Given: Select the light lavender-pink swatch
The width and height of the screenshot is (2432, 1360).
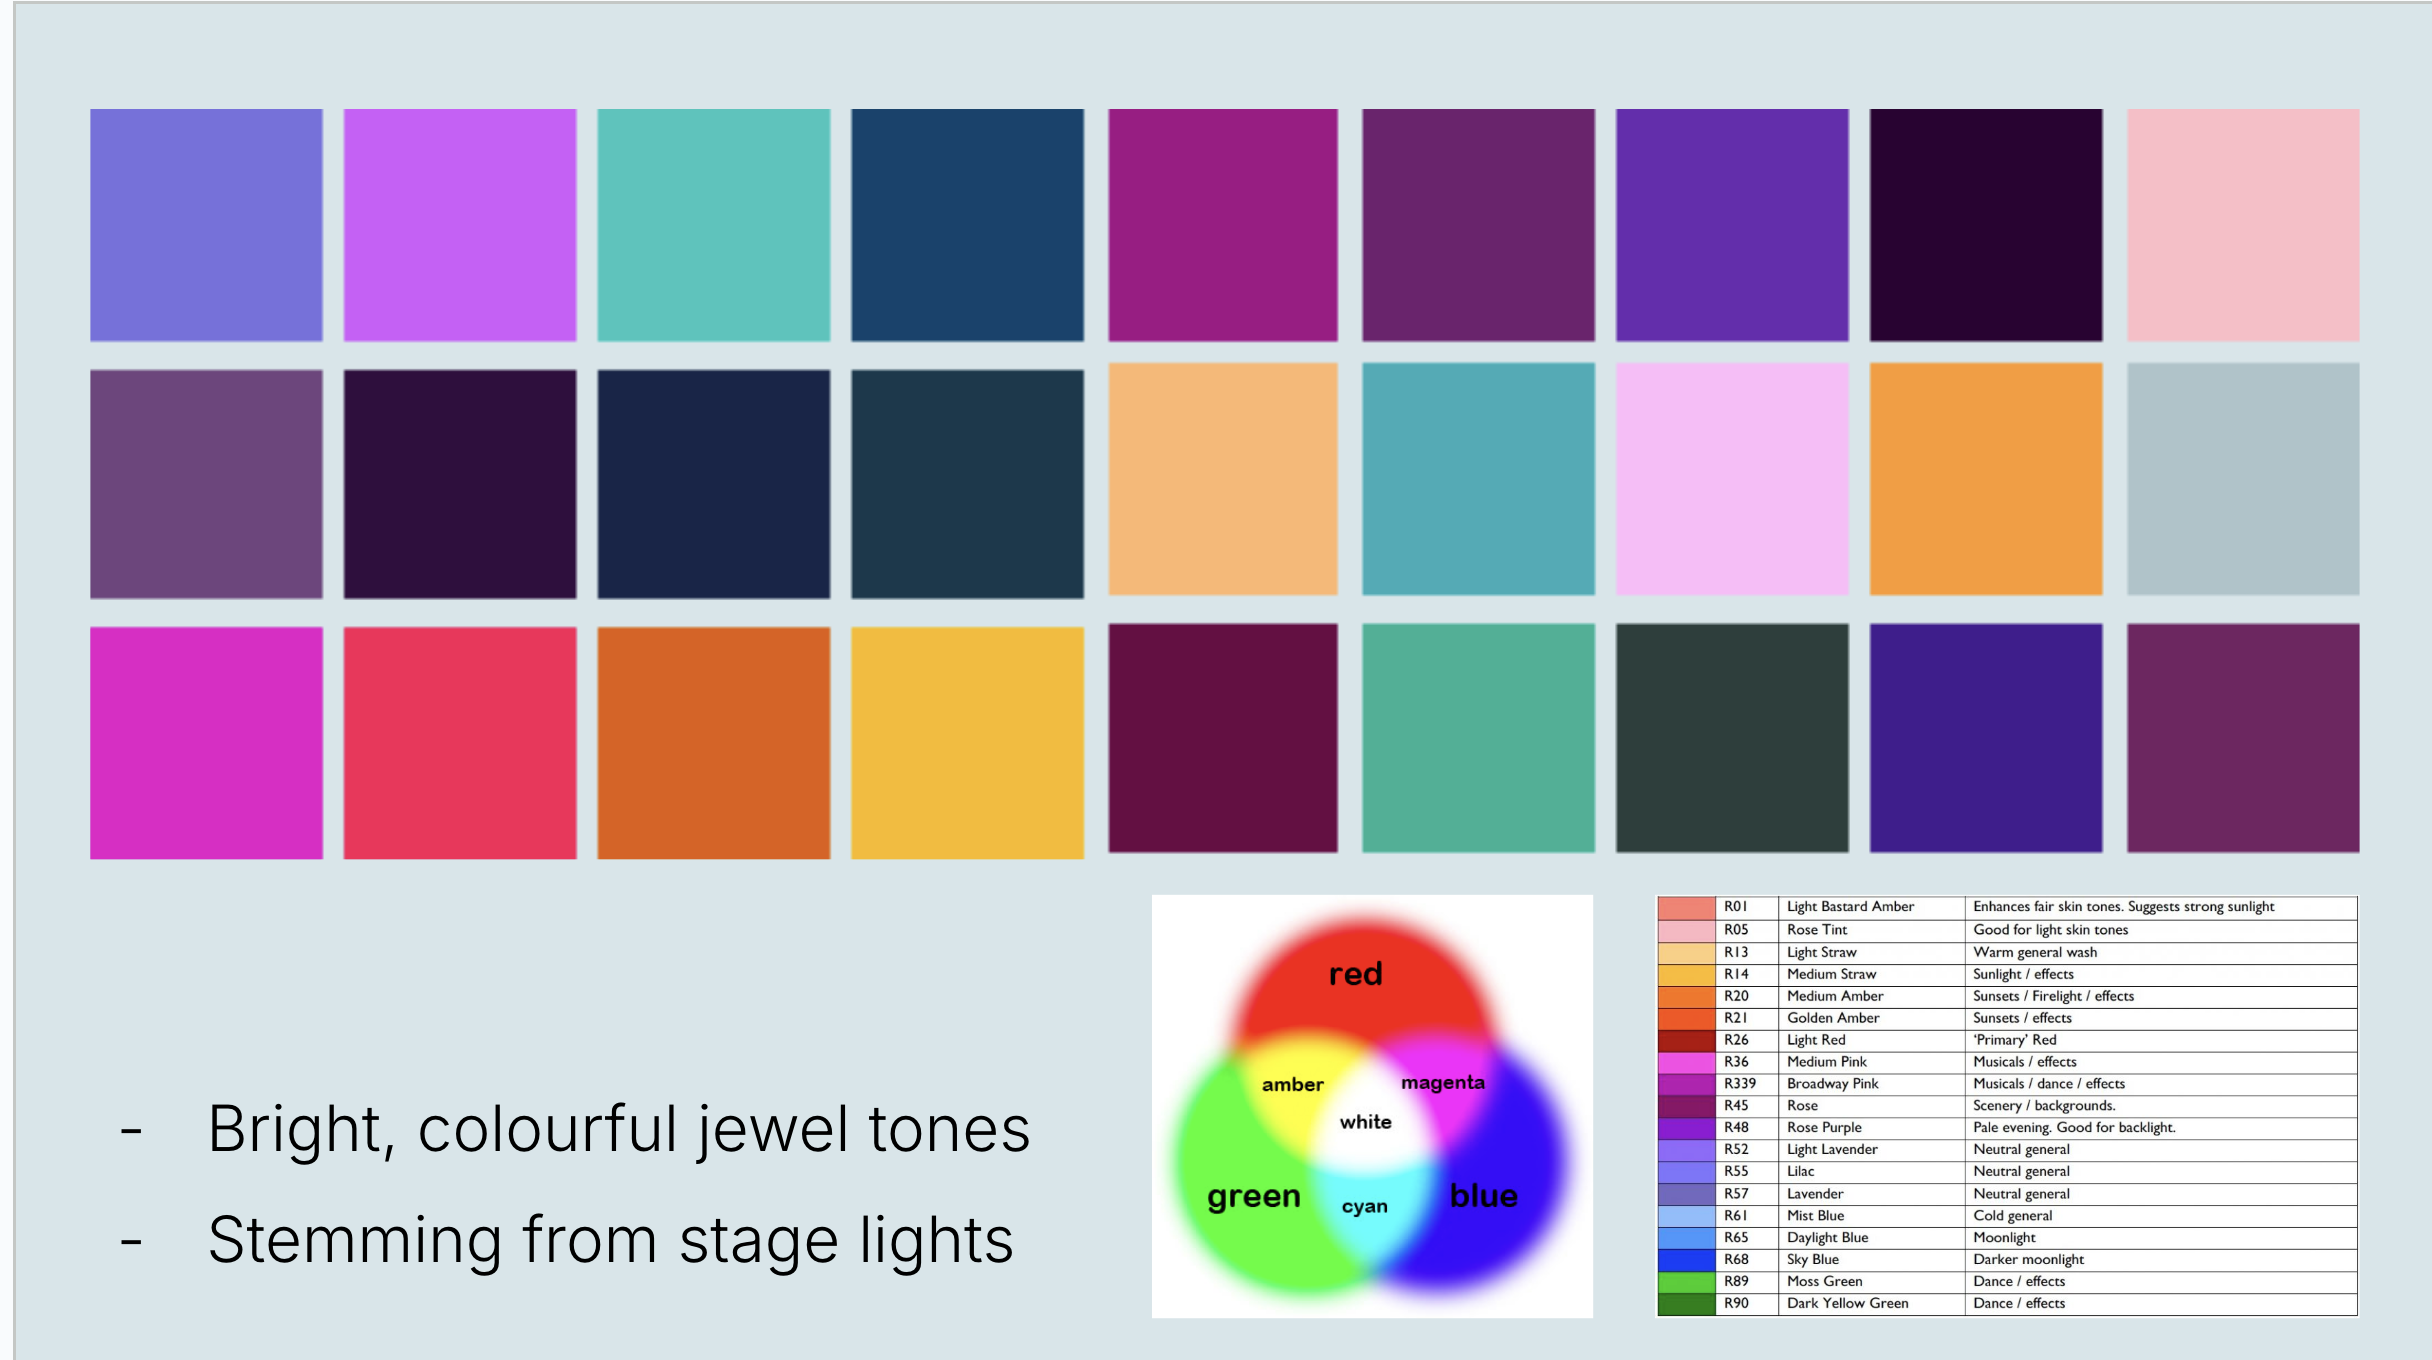Looking at the screenshot, I should pos(1731,479).
